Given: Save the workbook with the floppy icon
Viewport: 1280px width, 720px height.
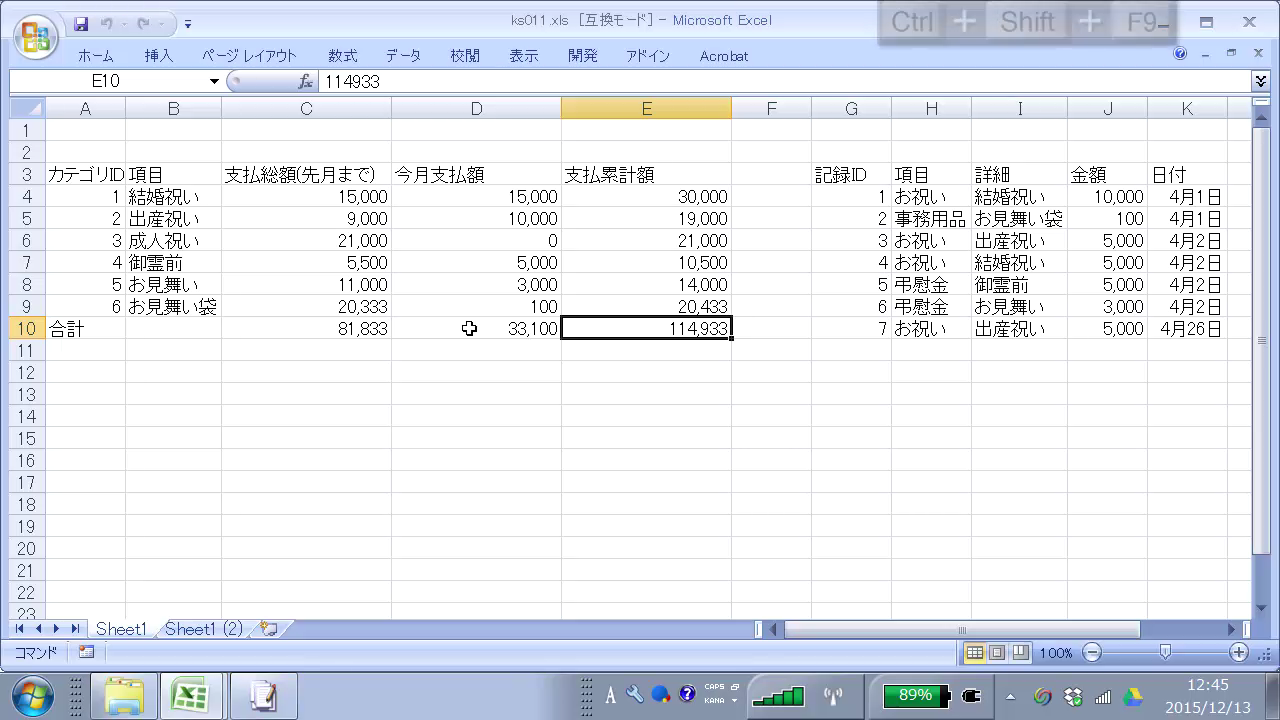Looking at the screenshot, I should [81, 23].
